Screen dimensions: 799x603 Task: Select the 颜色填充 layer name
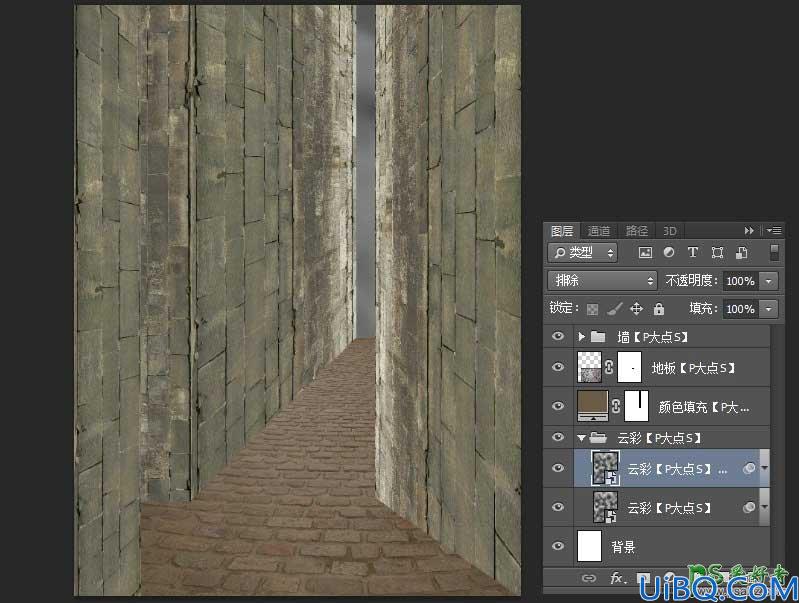click(x=704, y=407)
